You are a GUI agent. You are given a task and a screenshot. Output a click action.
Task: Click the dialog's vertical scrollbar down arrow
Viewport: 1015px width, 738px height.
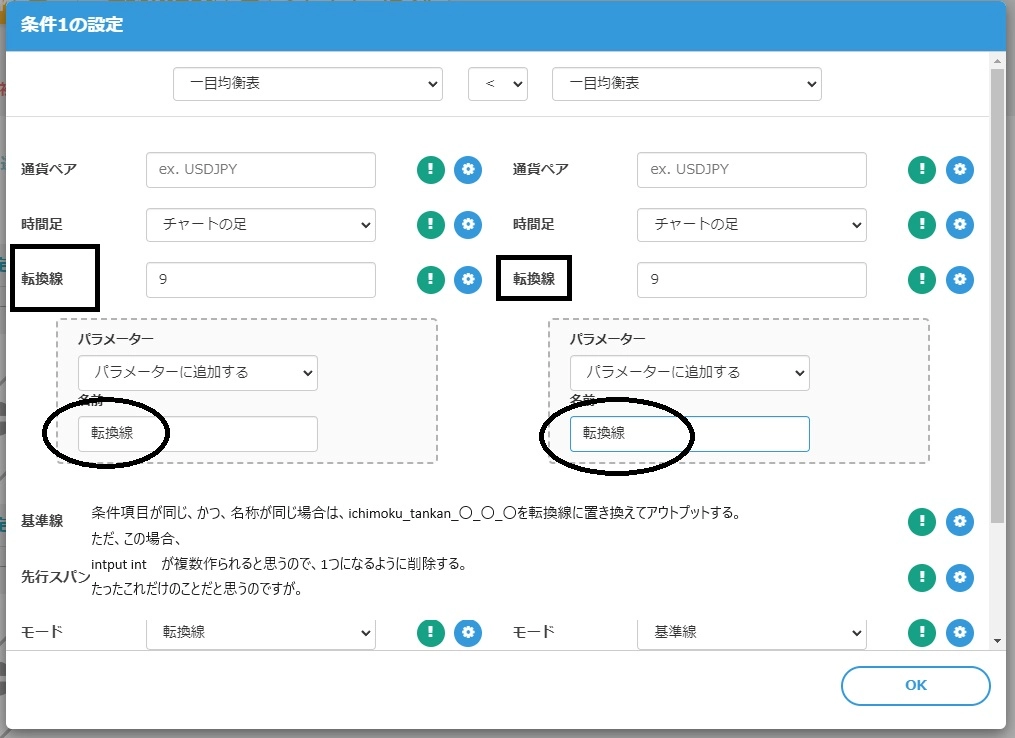[997, 640]
